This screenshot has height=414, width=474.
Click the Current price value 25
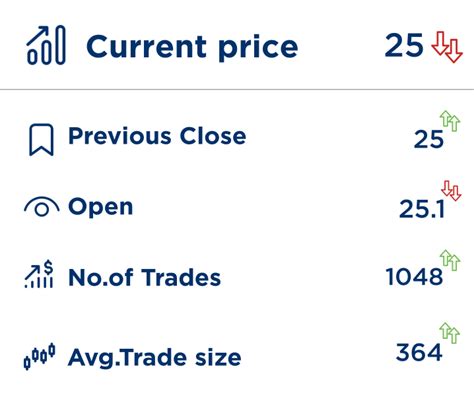pos(404,45)
